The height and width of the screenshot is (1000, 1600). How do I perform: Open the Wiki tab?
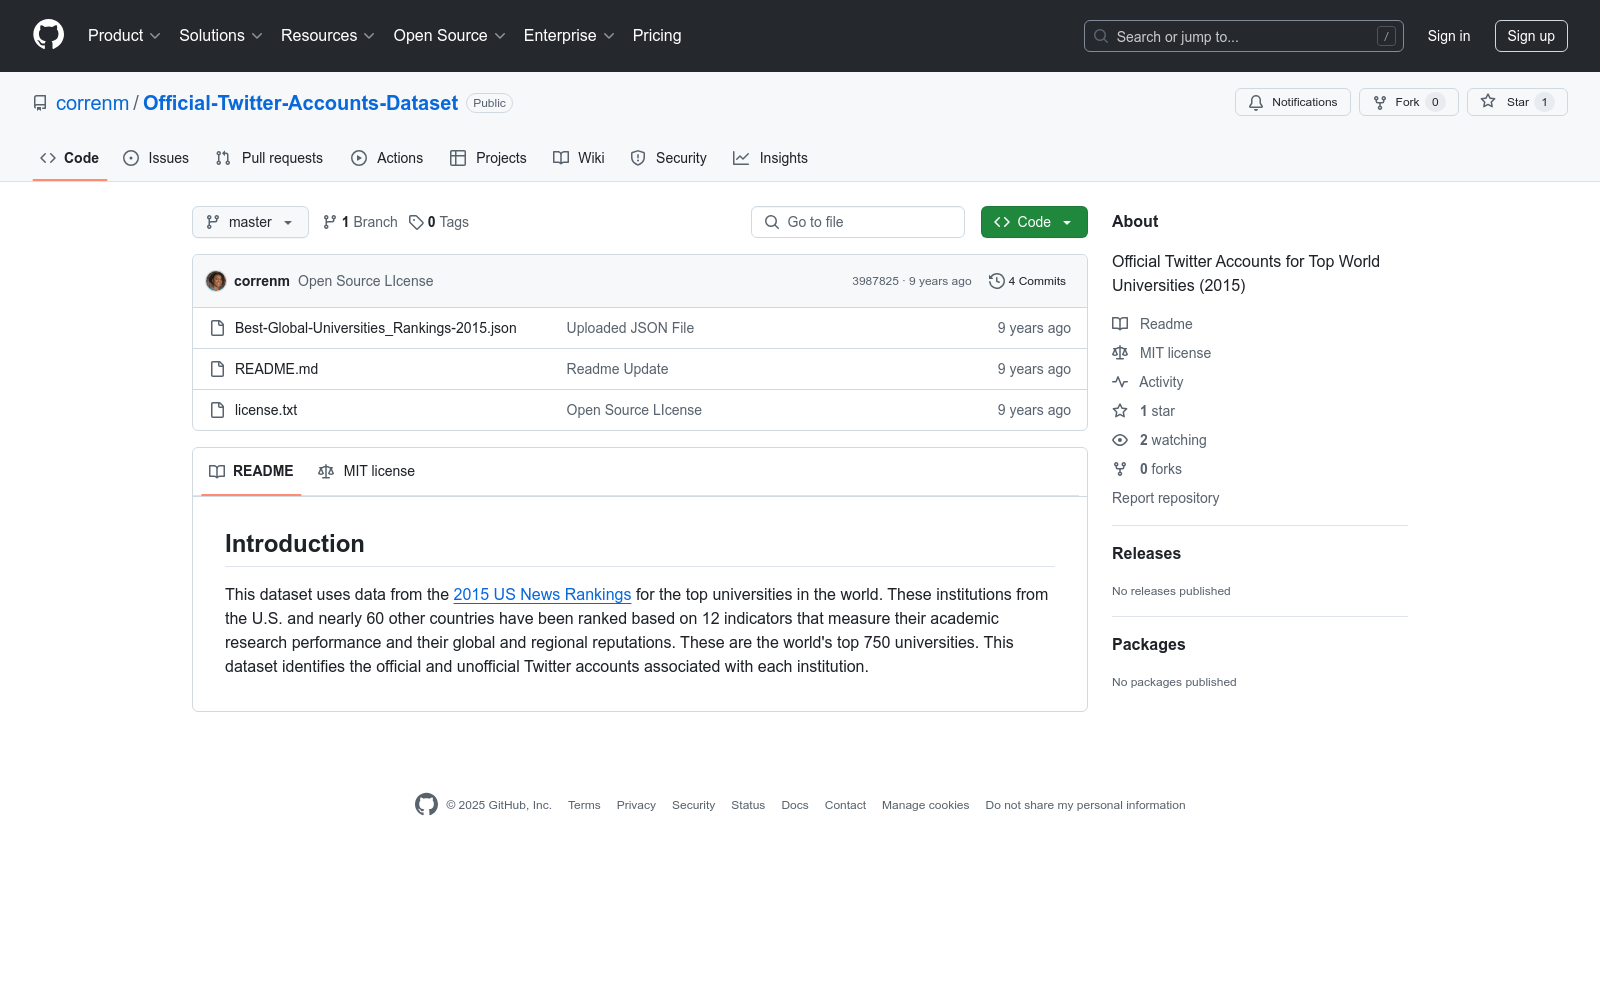(579, 158)
